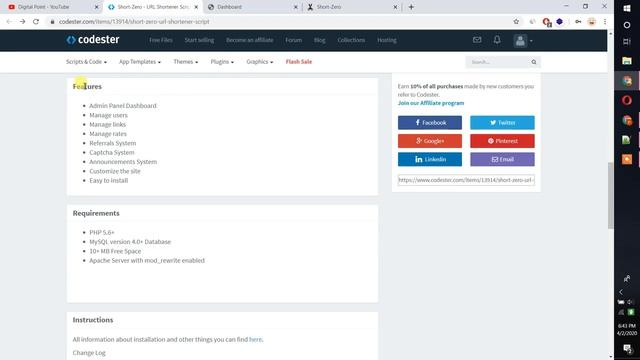Click the search magnifier icon
Viewport: 640px width, 360px height.
(x=533, y=62)
